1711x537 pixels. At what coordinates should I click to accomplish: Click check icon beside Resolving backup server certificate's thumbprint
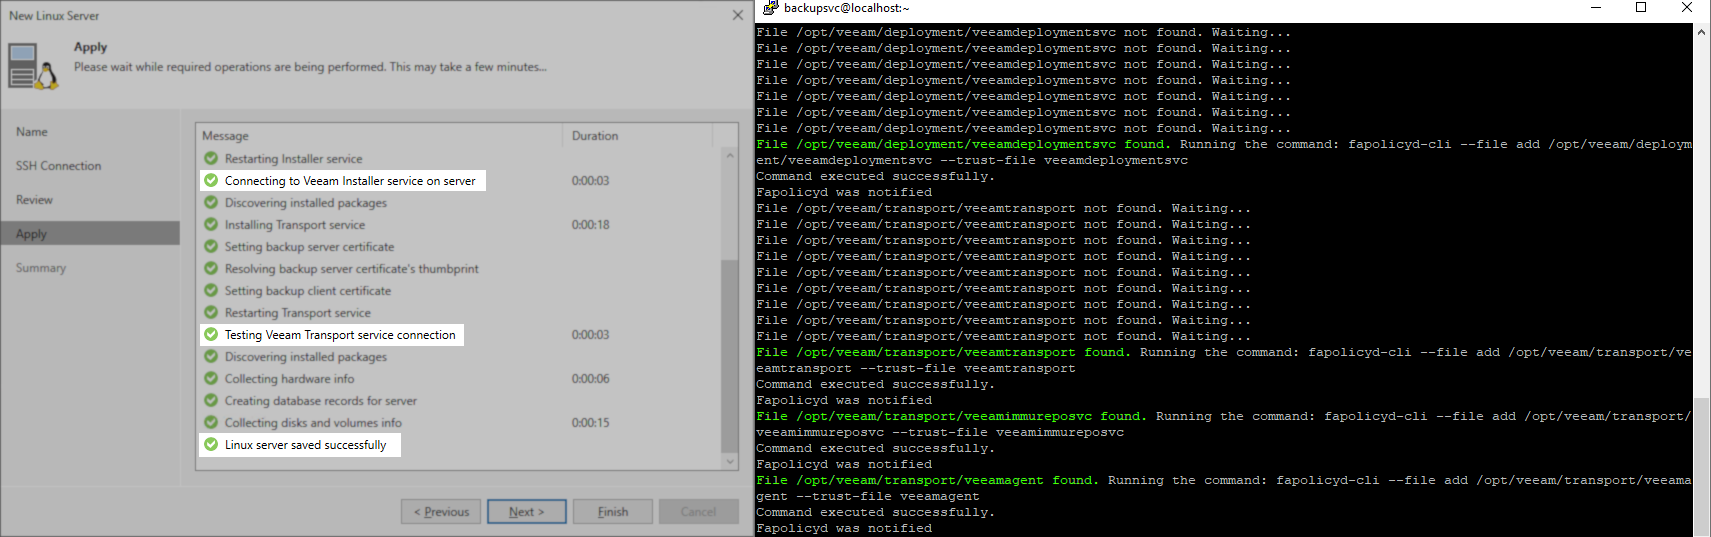point(211,268)
